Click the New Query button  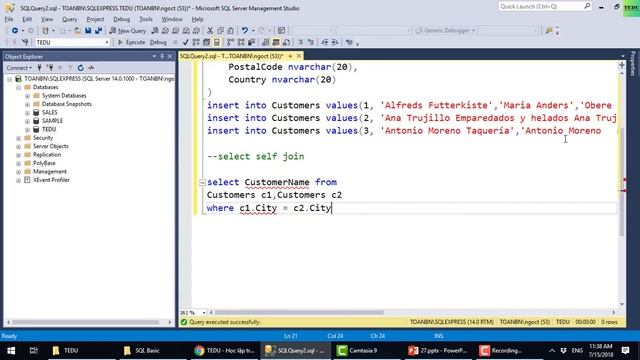(x=128, y=31)
